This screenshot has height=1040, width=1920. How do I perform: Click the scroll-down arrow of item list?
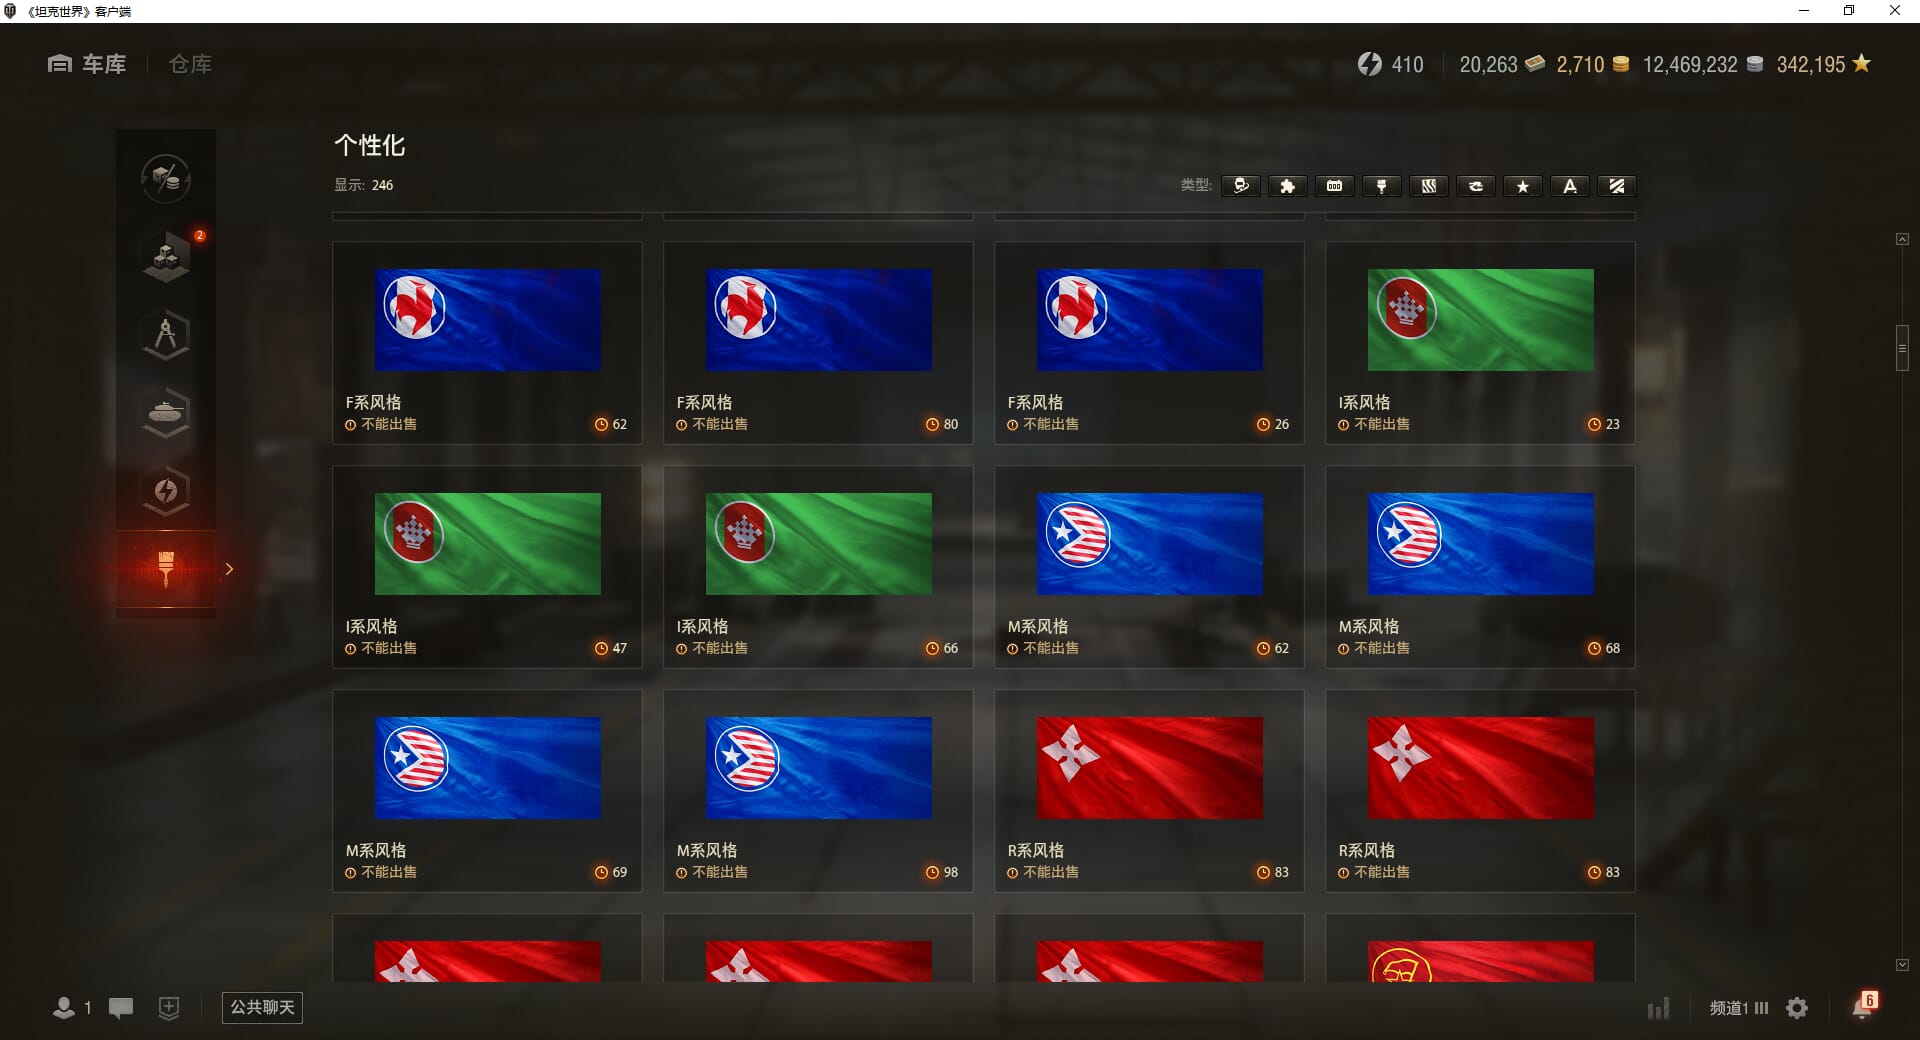coord(1902,965)
